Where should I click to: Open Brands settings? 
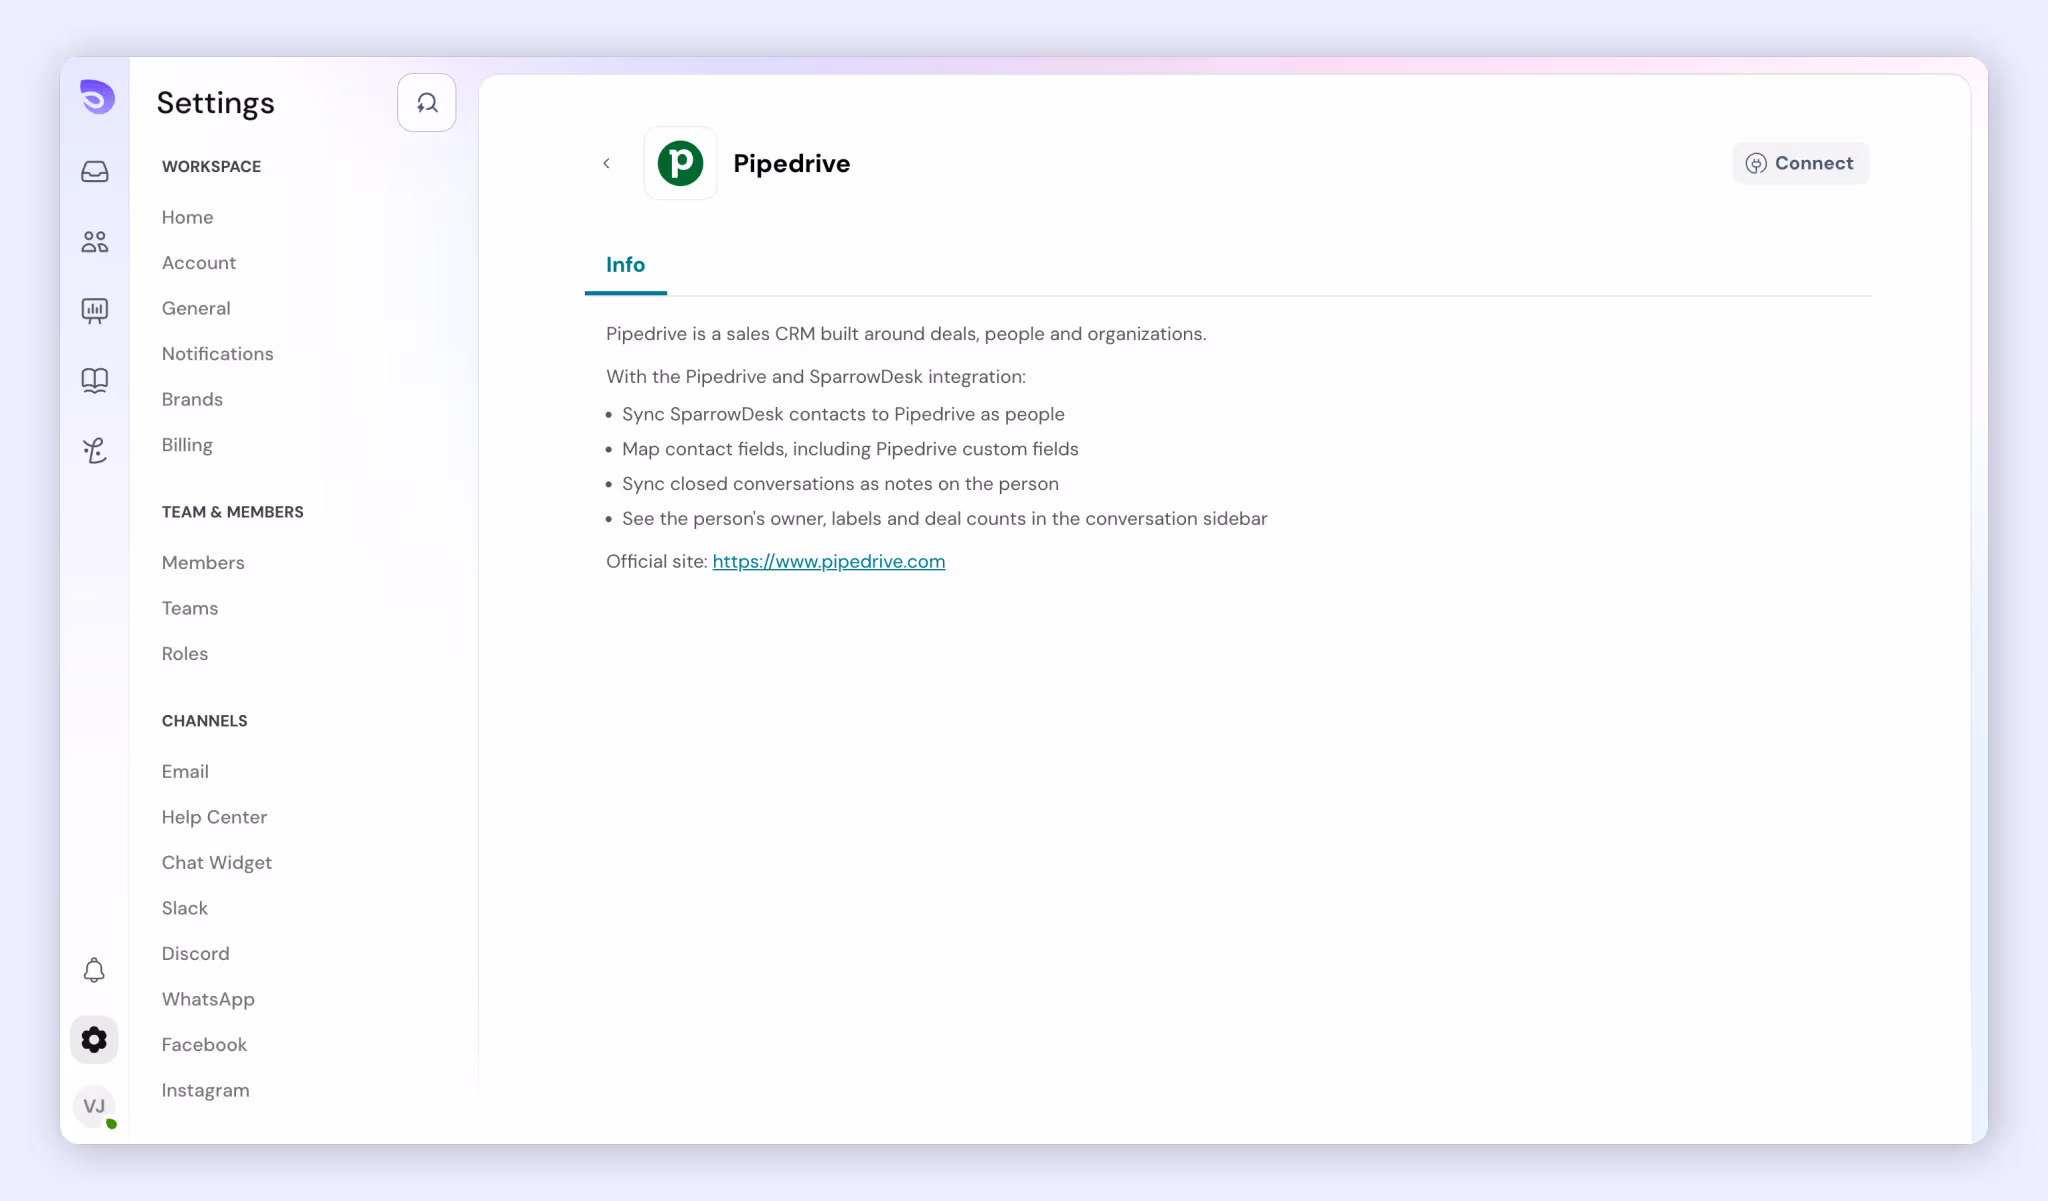pyautogui.click(x=192, y=399)
